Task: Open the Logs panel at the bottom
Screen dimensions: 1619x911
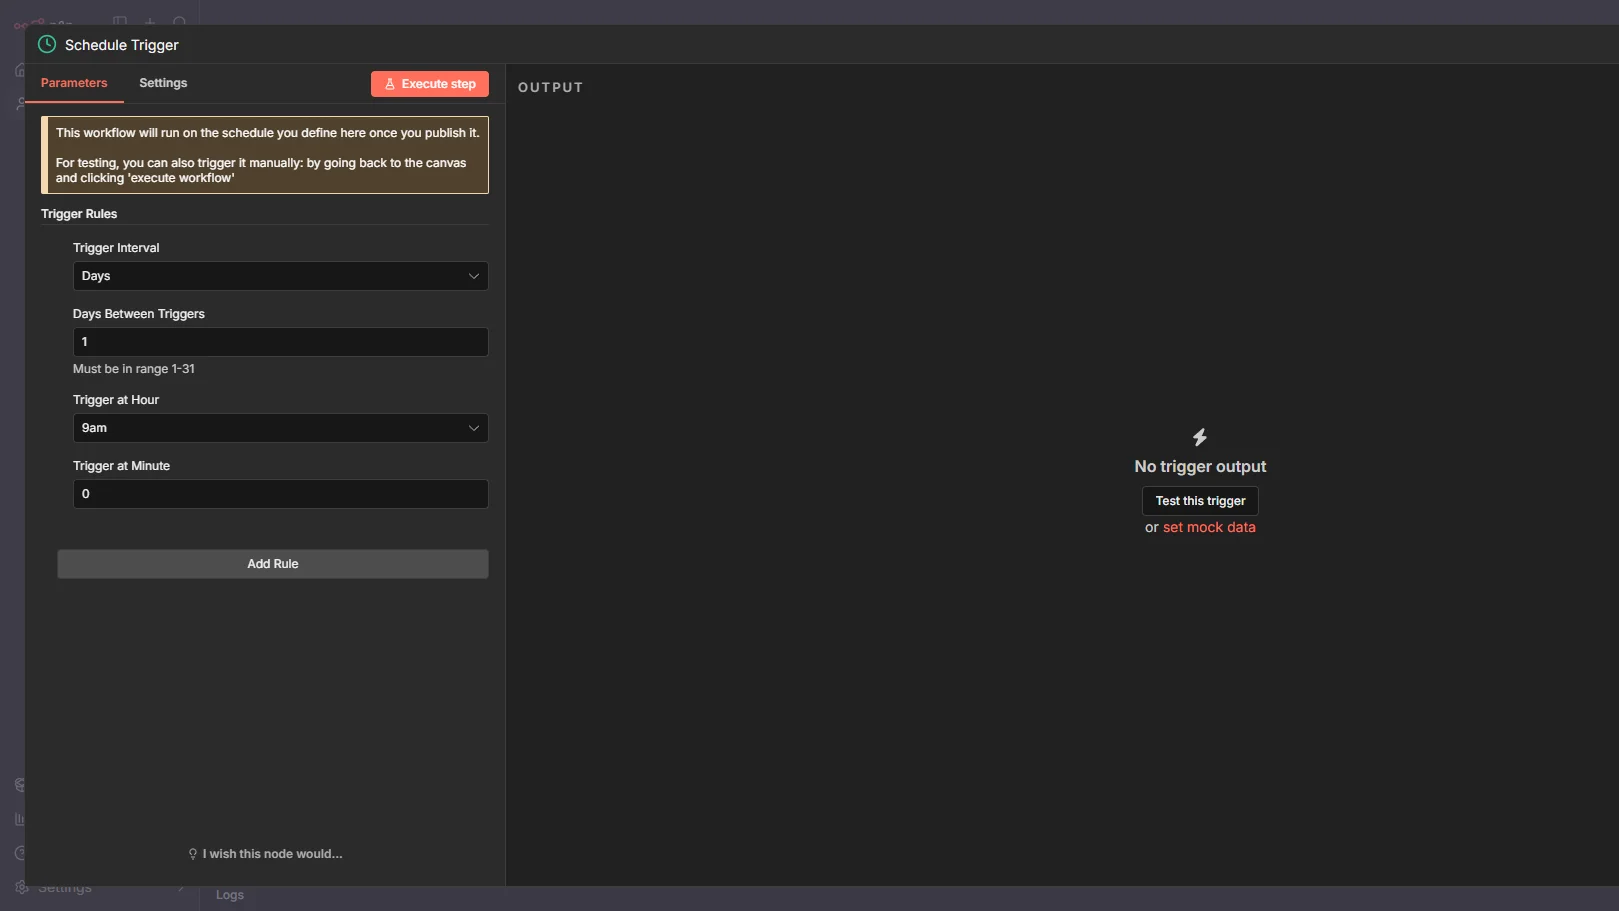Action: 230,895
